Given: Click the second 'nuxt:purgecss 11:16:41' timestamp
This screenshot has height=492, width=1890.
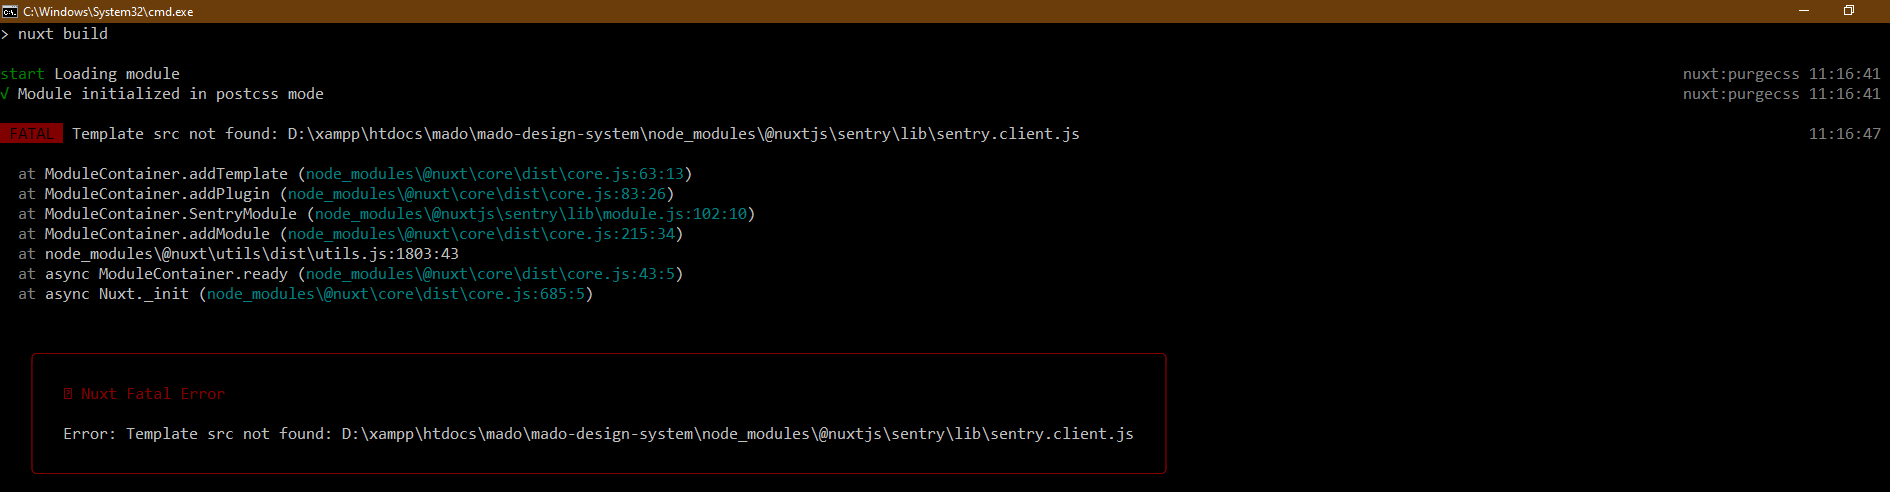Looking at the screenshot, I should click(1781, 94).
